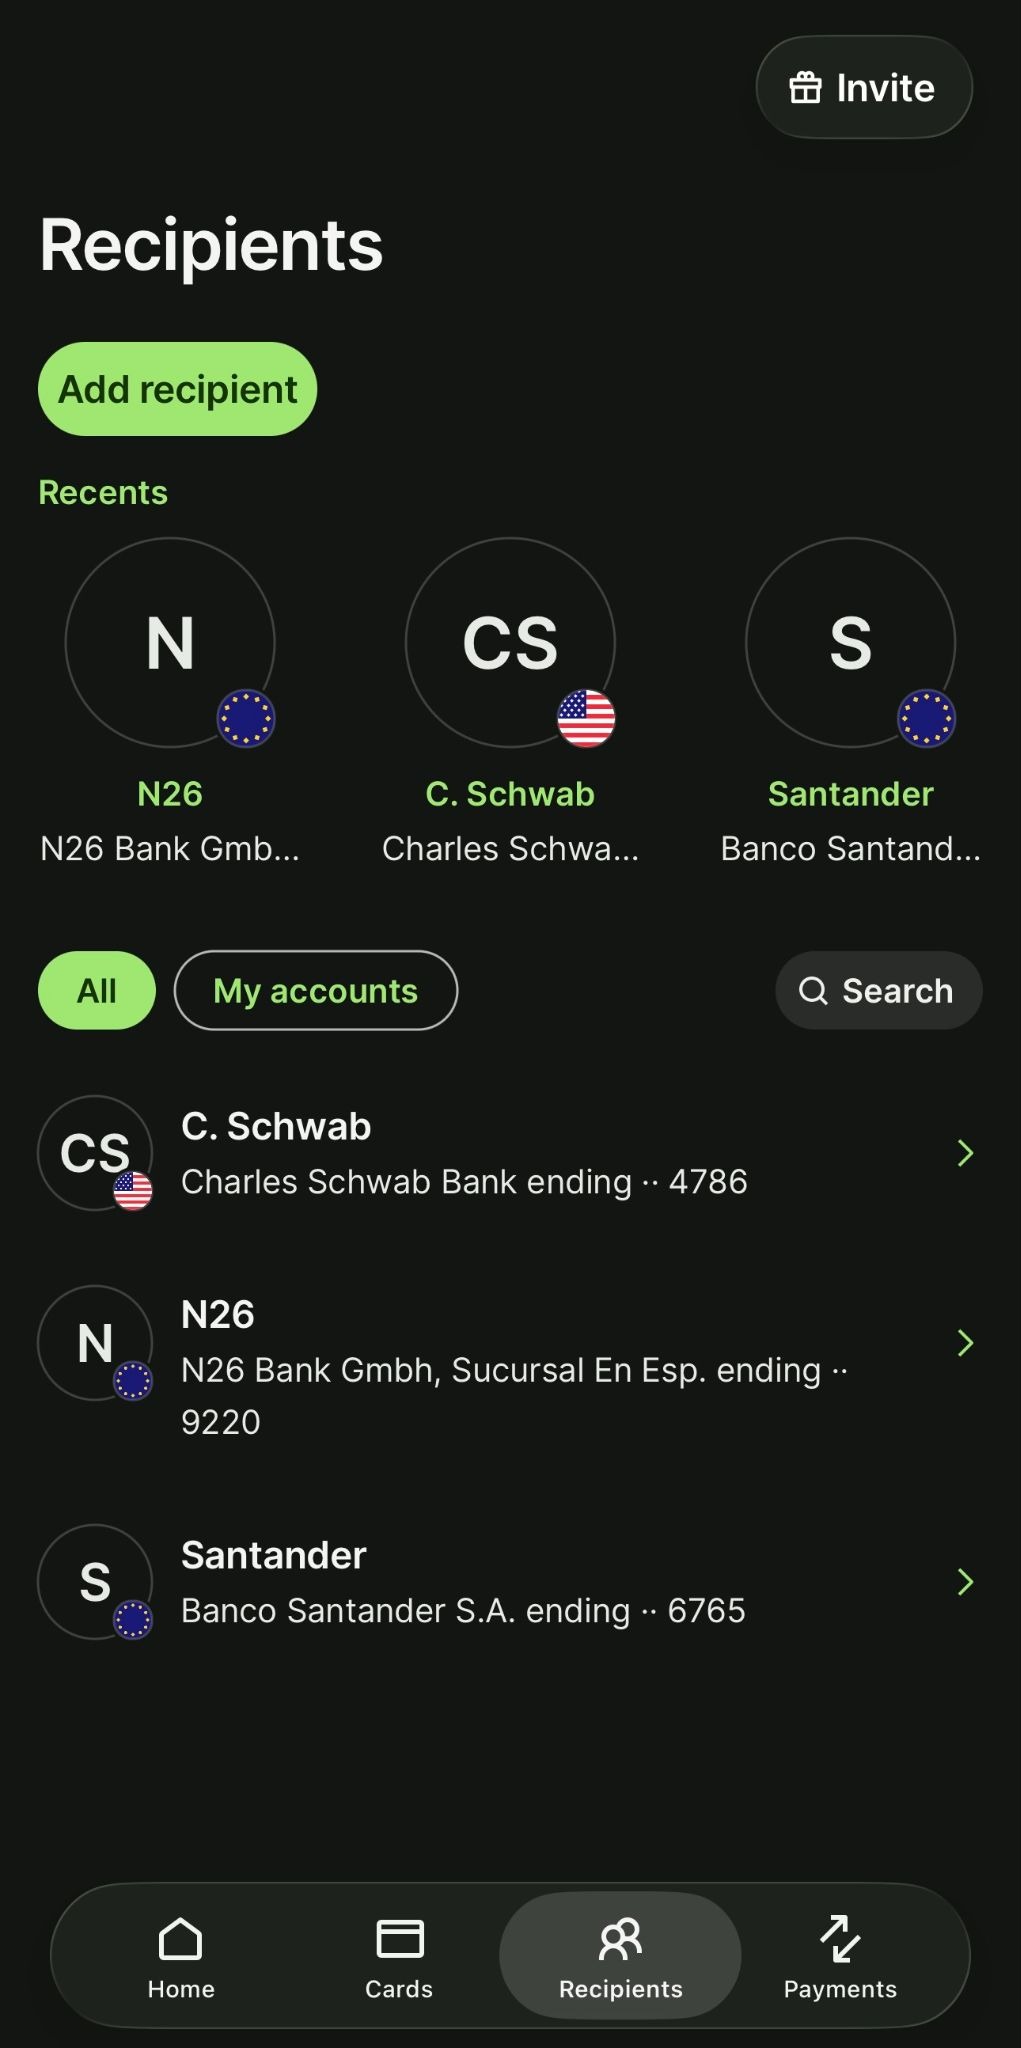Select the Recipients tab icon
The height and width of the screenshot is (2048, 1021).
(620, 1939)
